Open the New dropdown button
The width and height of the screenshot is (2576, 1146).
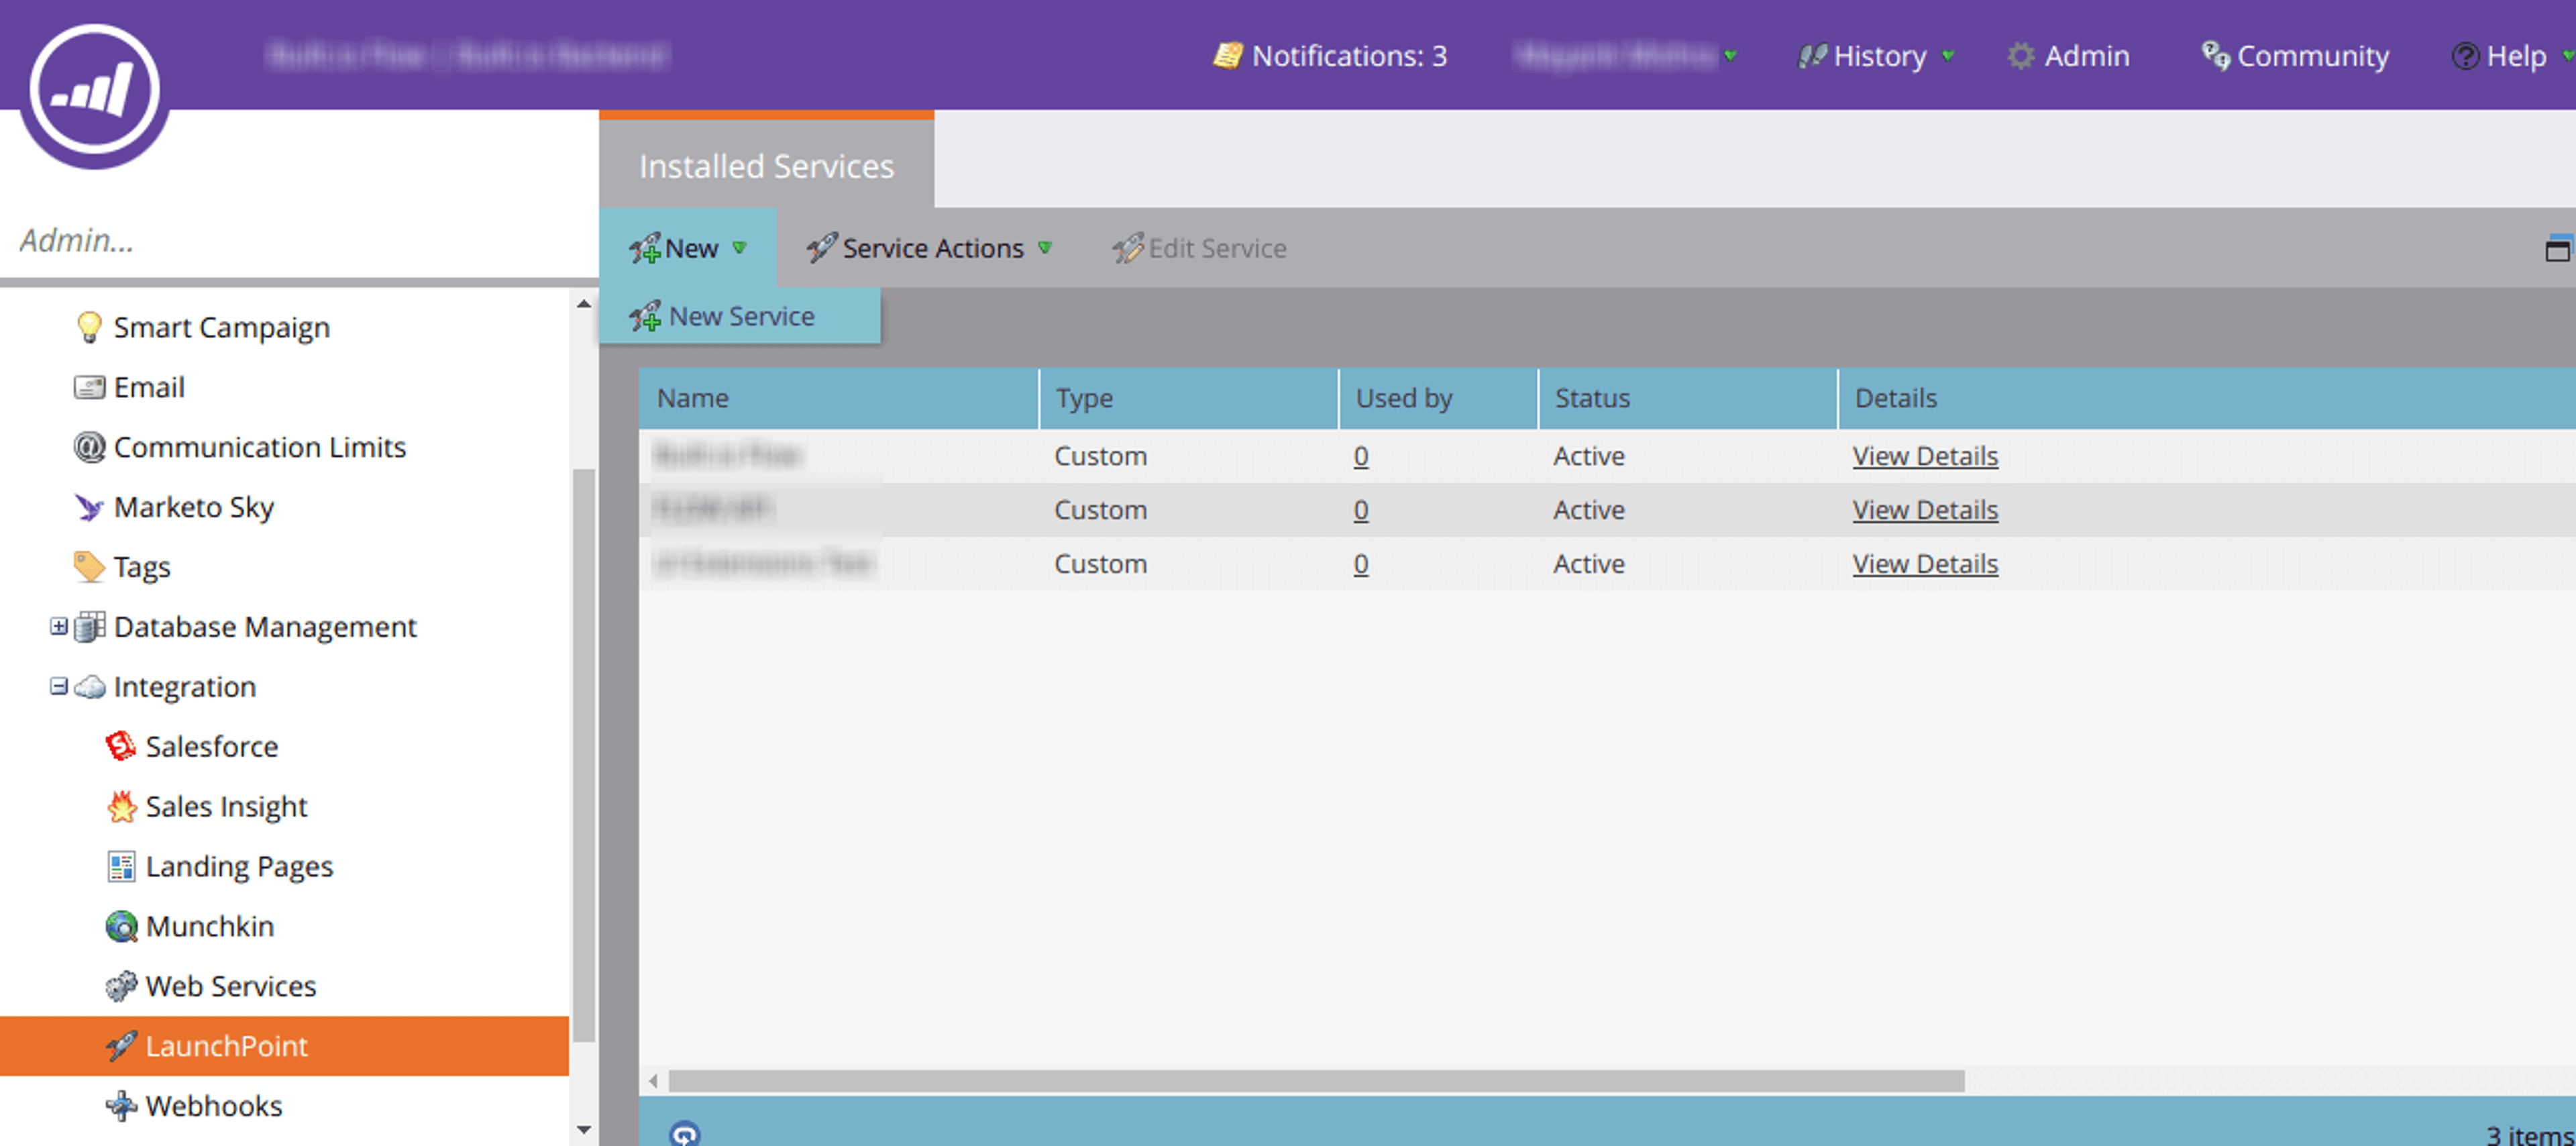pyautogui.click(x=688, y=248)
